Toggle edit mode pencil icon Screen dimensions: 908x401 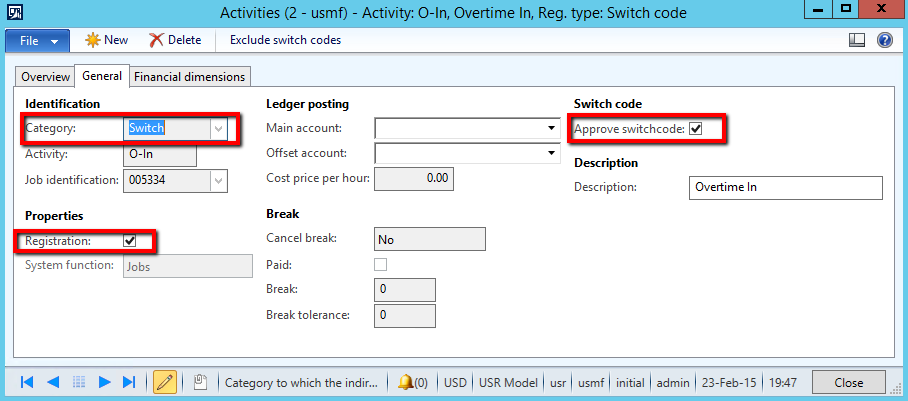[165, 382]
